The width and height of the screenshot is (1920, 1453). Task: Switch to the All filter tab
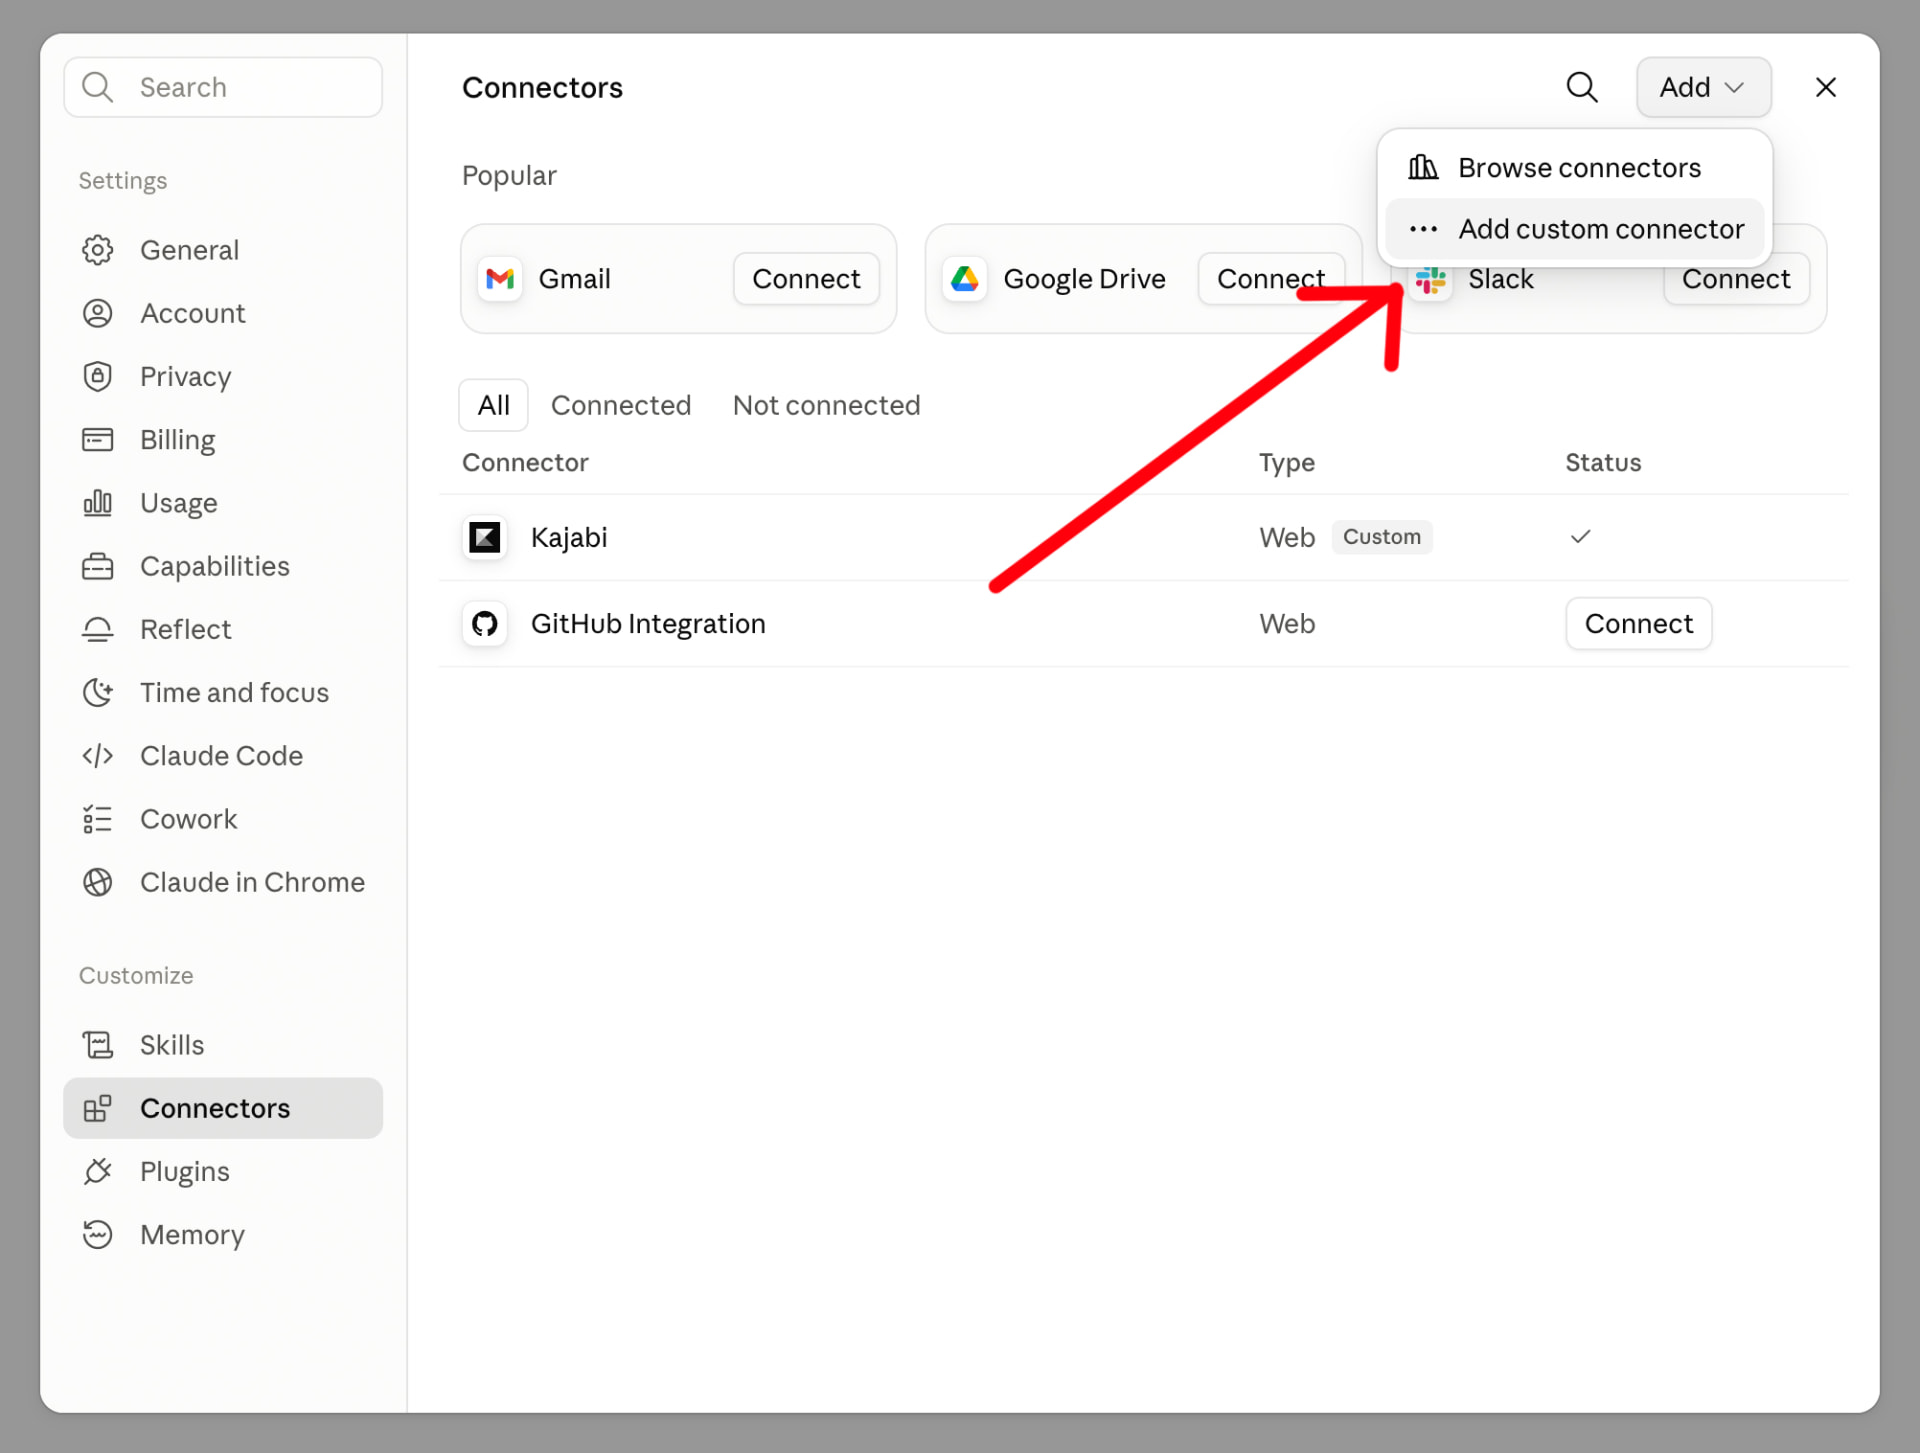click(493, 405)
